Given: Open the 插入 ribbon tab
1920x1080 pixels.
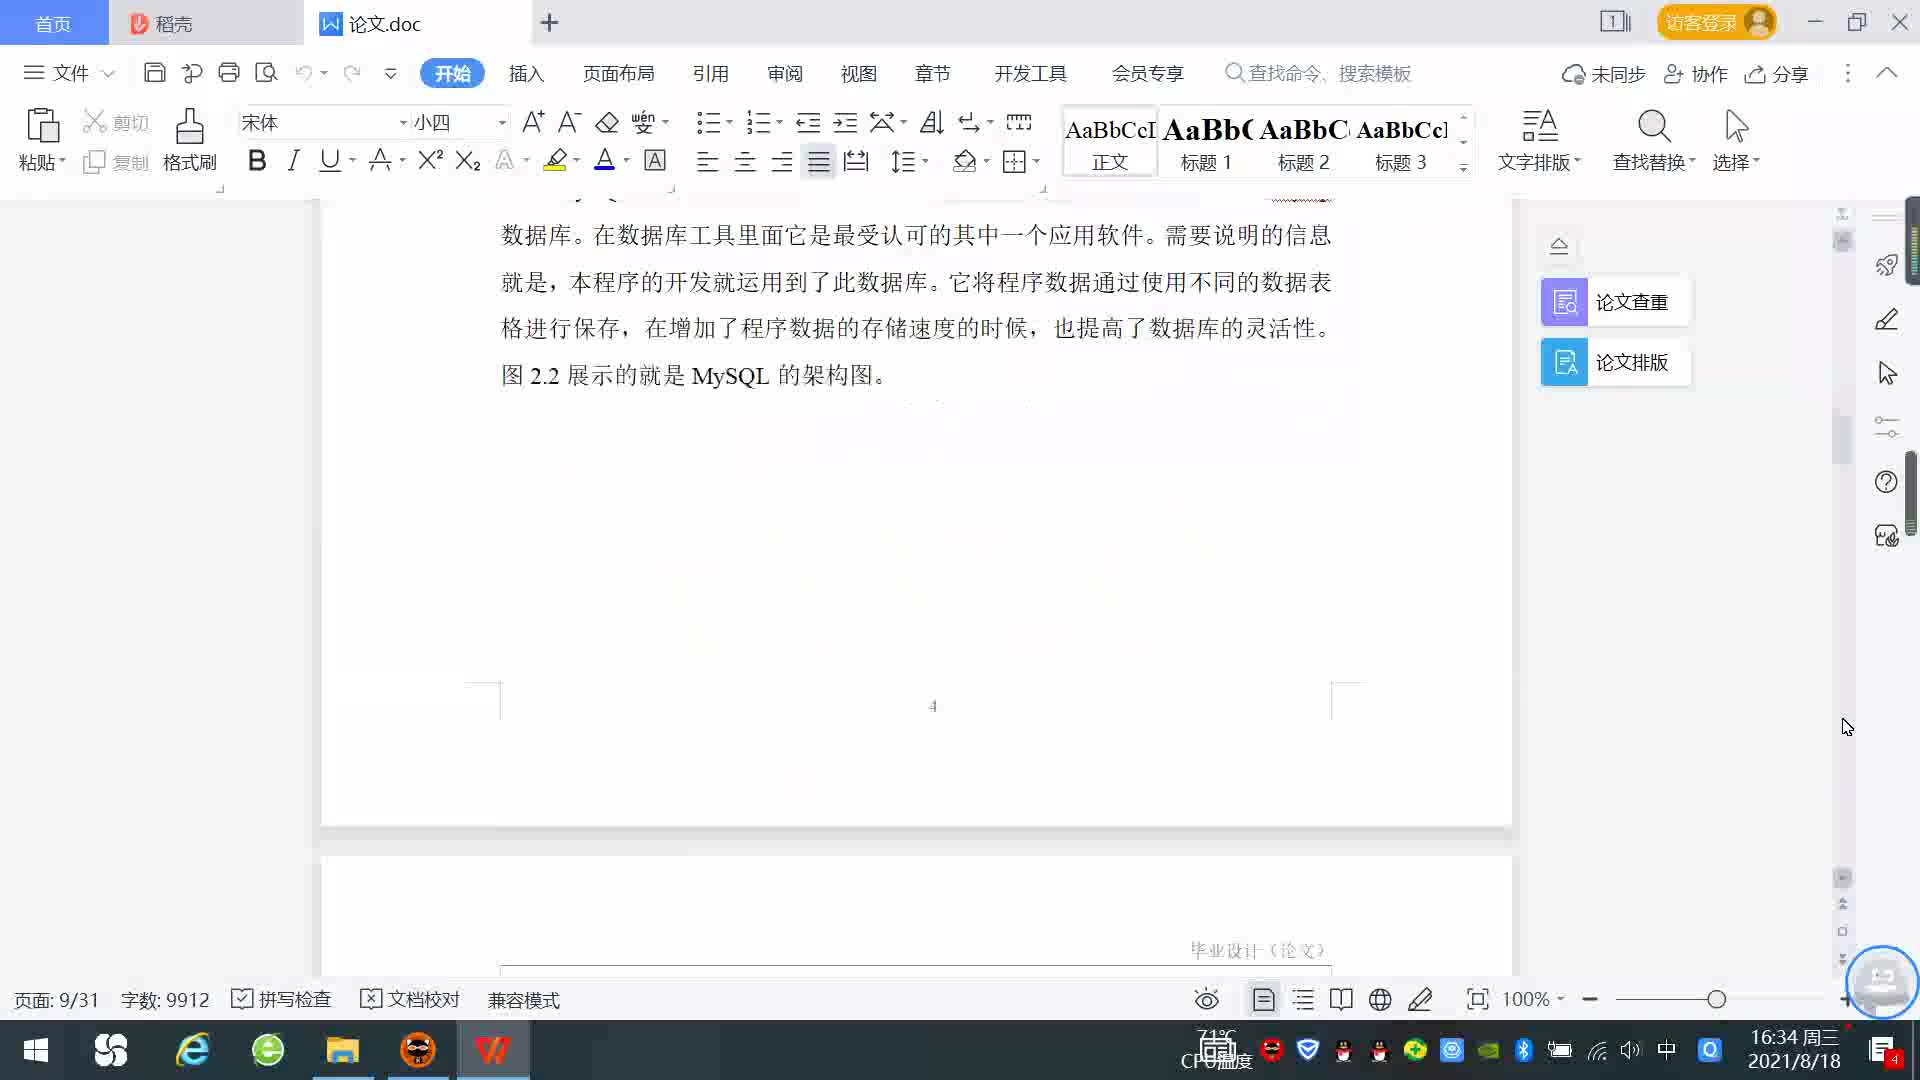Looking at the screenshot, I should [526, 73].
